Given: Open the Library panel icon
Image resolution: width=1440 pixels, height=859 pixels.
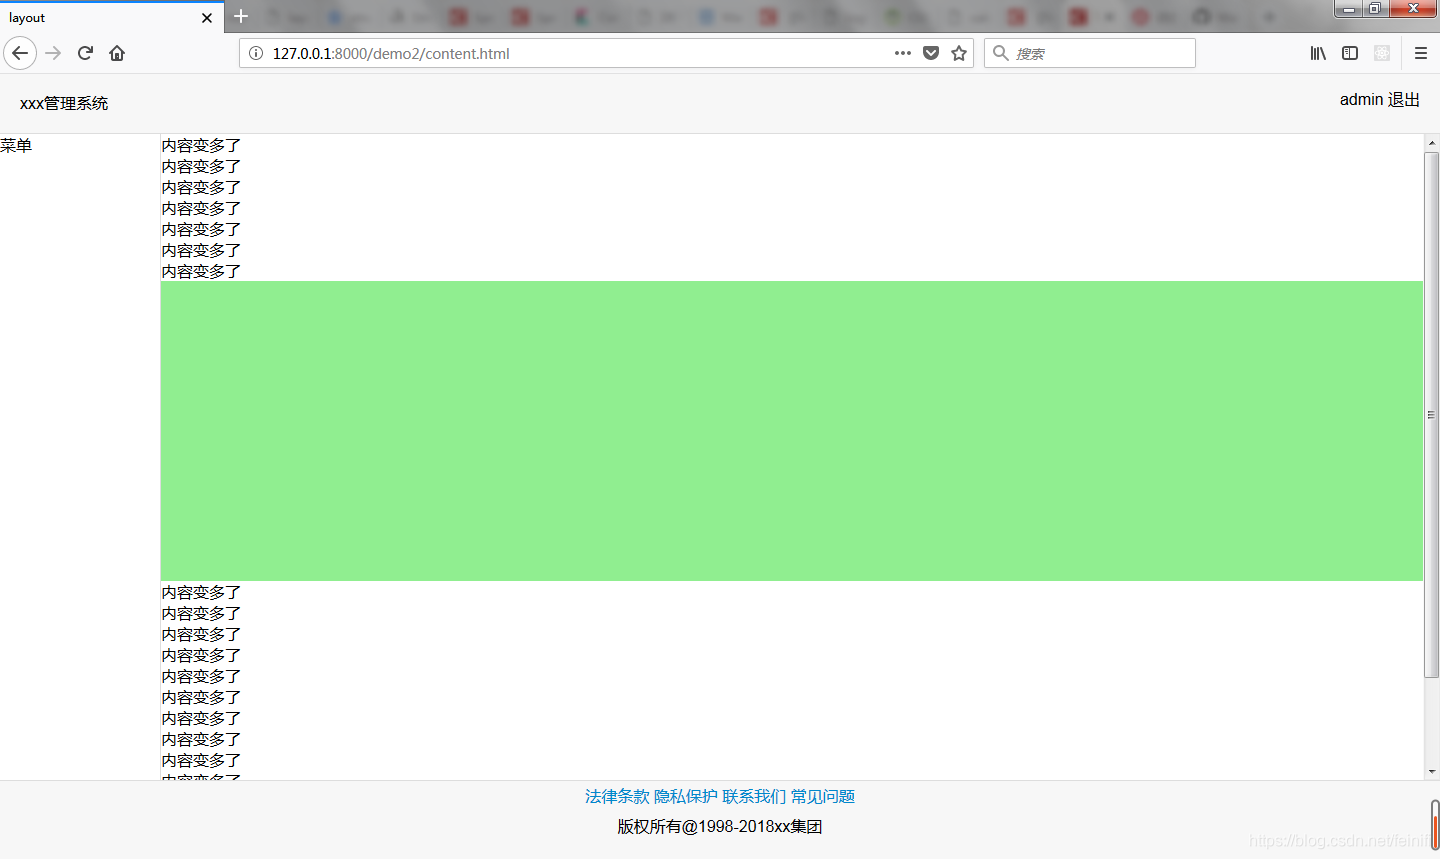Looking at the screenshot, I should [x=1318, y=53].
